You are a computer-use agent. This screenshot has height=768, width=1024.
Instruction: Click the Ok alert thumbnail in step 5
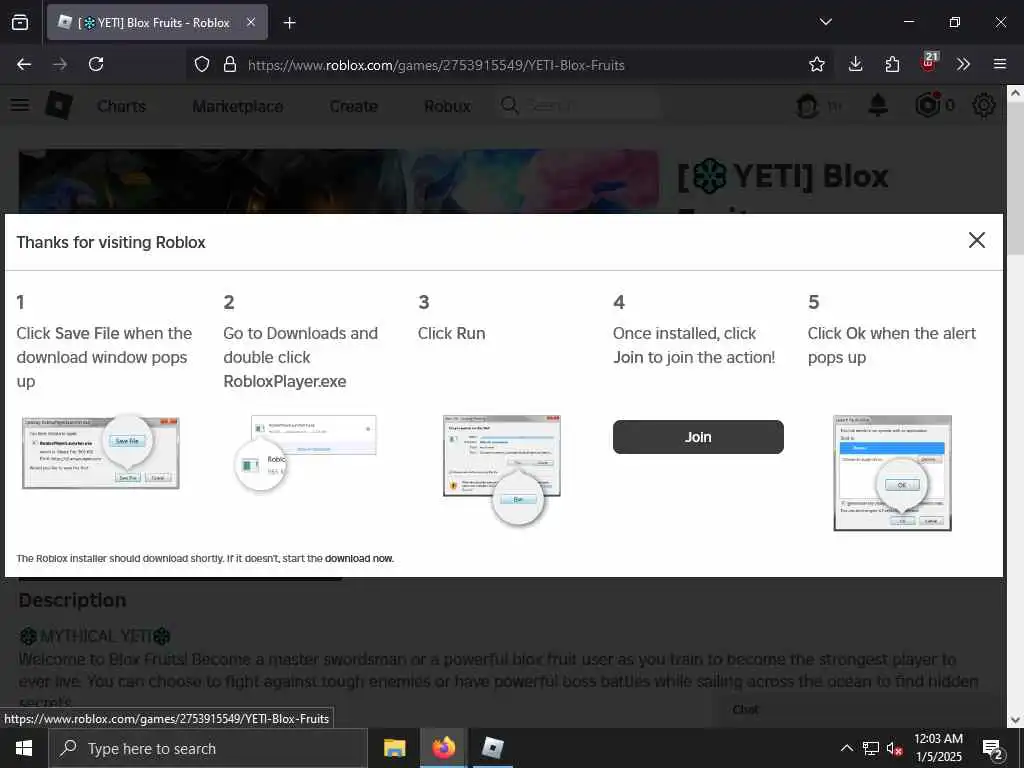click(892, 473)
